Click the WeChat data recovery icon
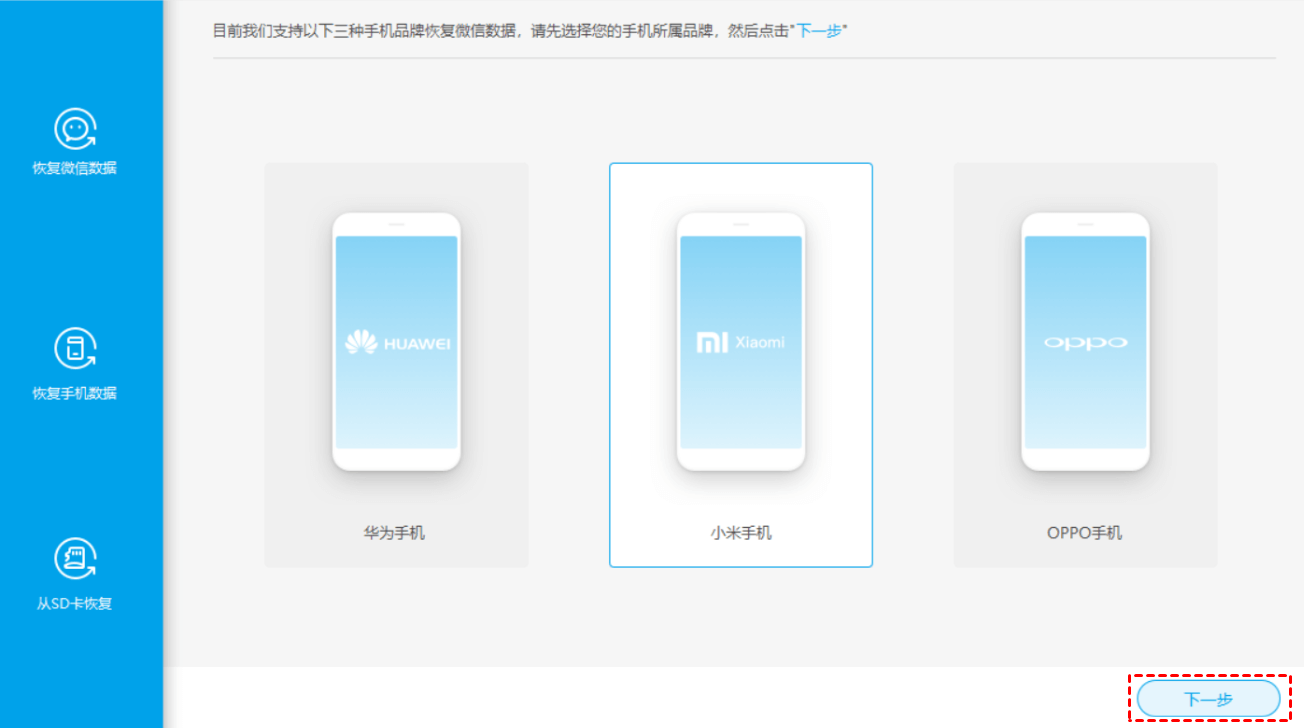 tap(75, 129)
